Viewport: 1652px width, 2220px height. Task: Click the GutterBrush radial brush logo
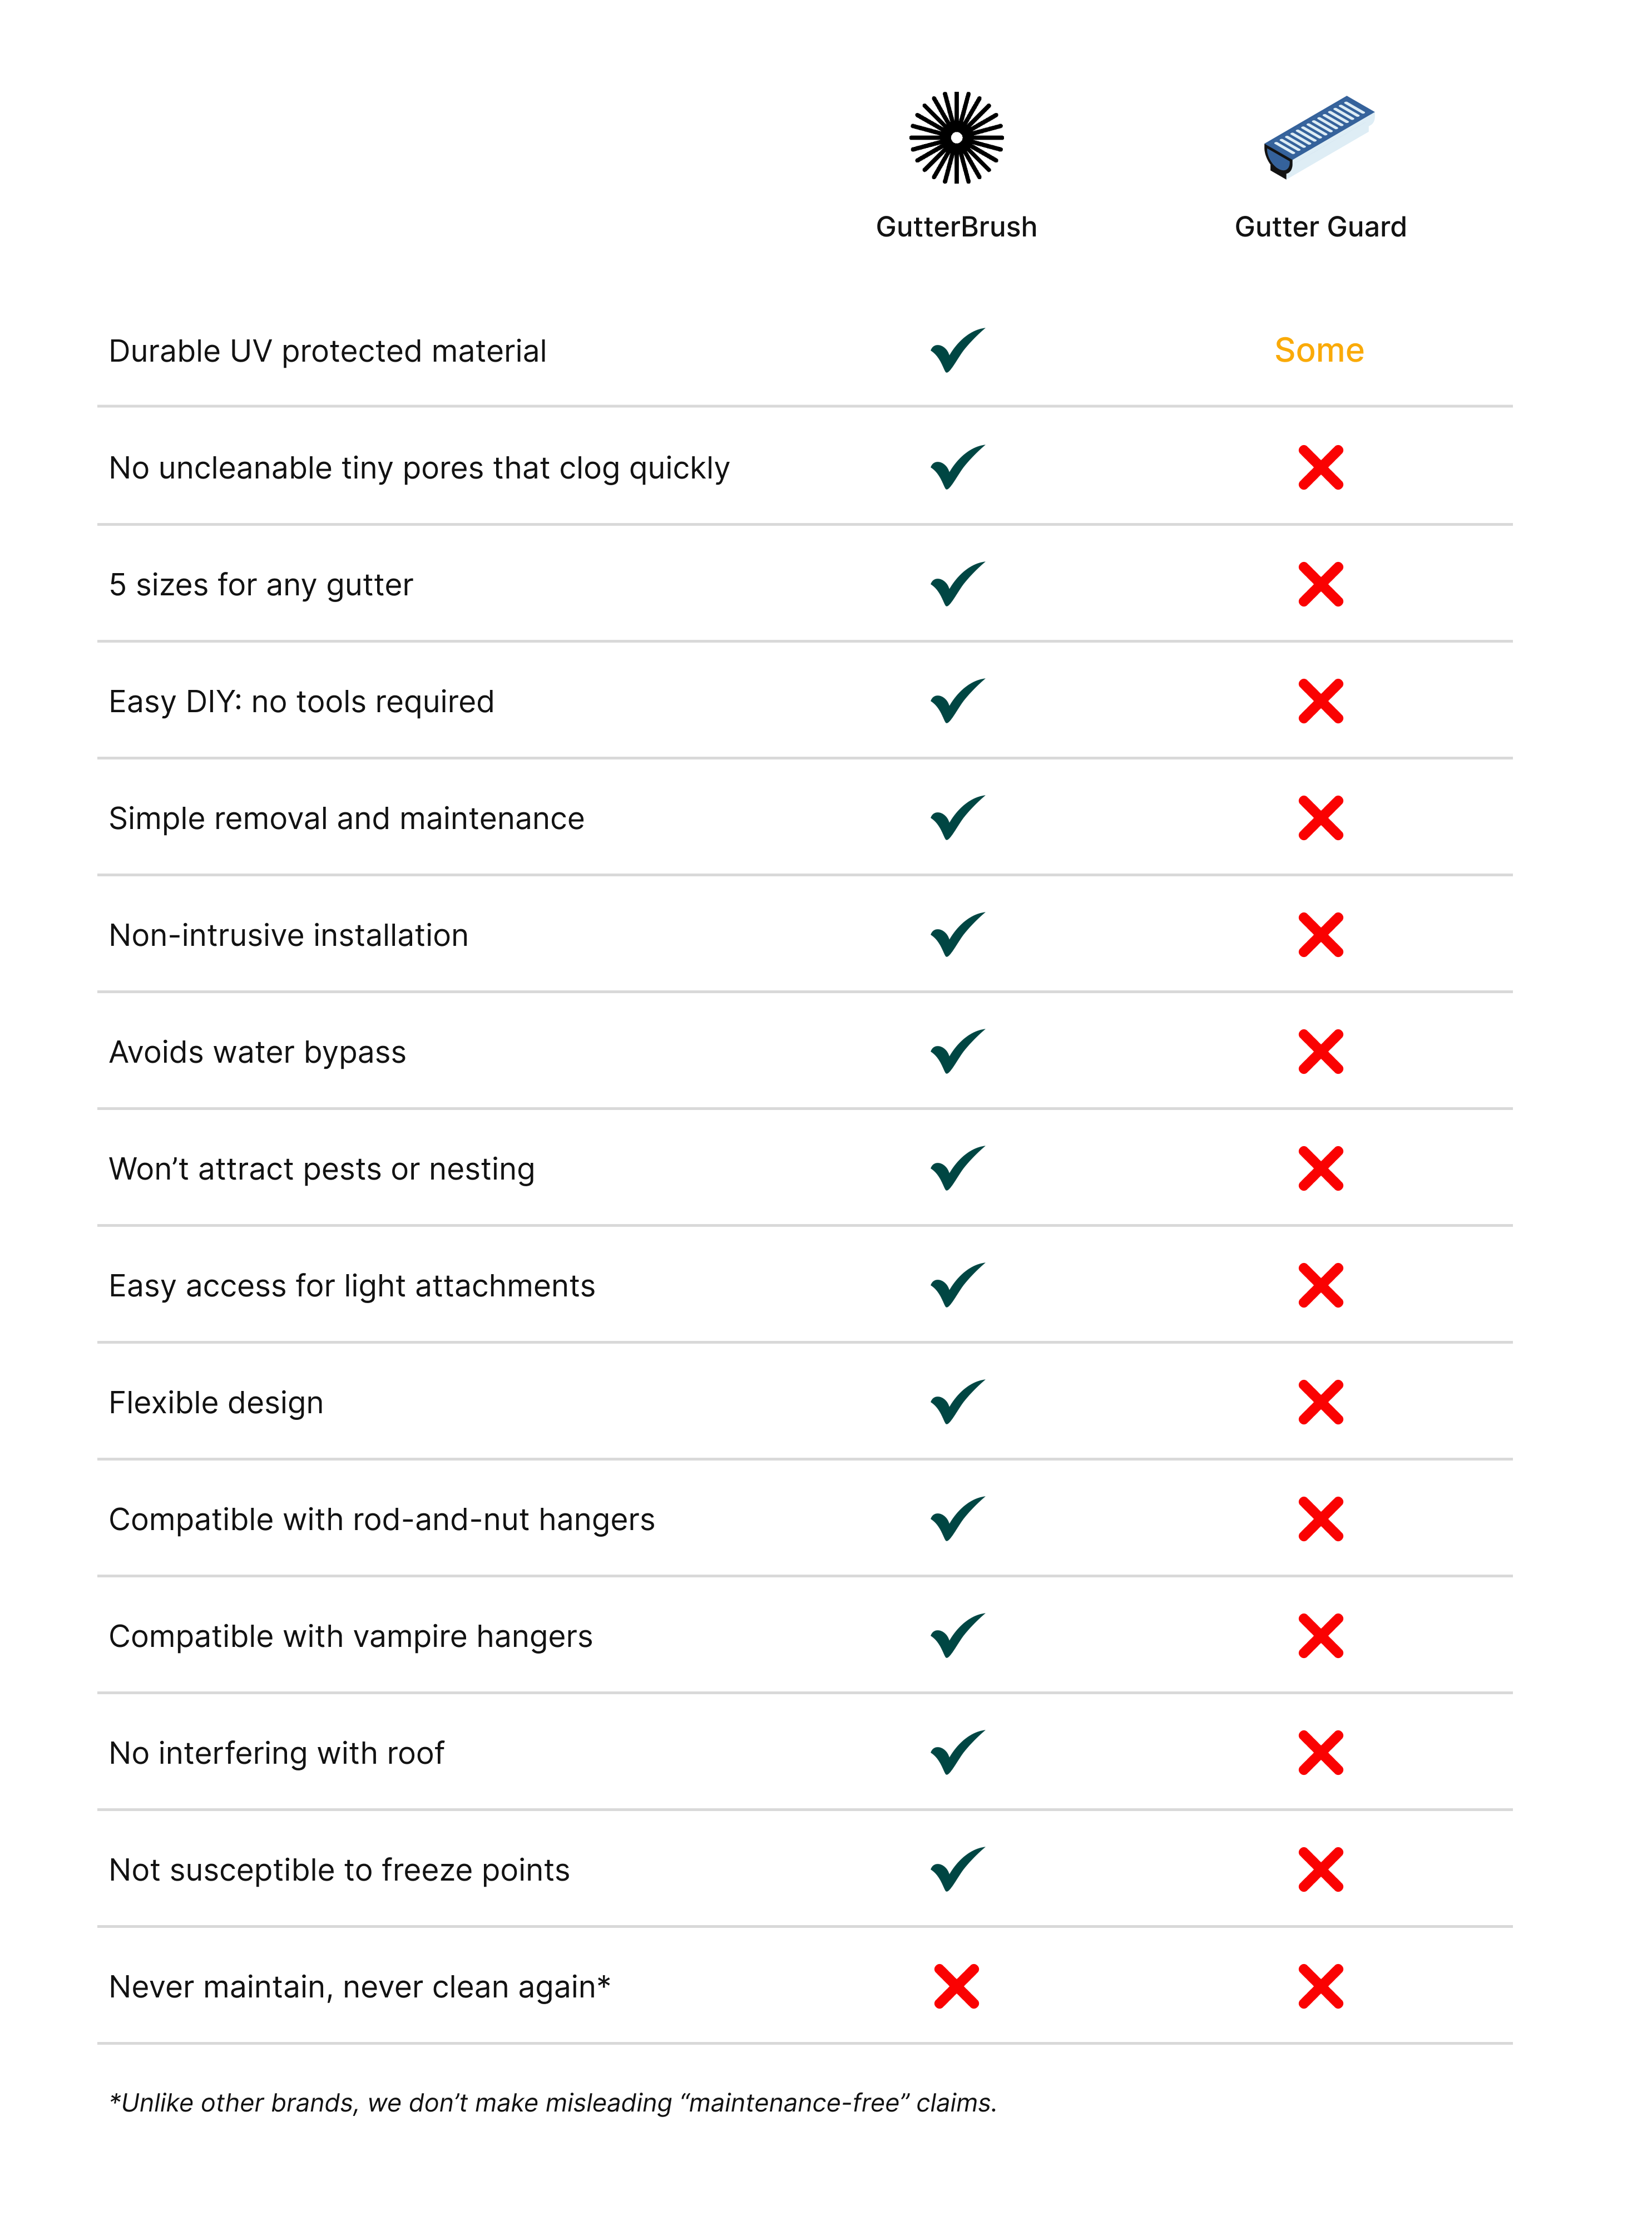(956, 138)
